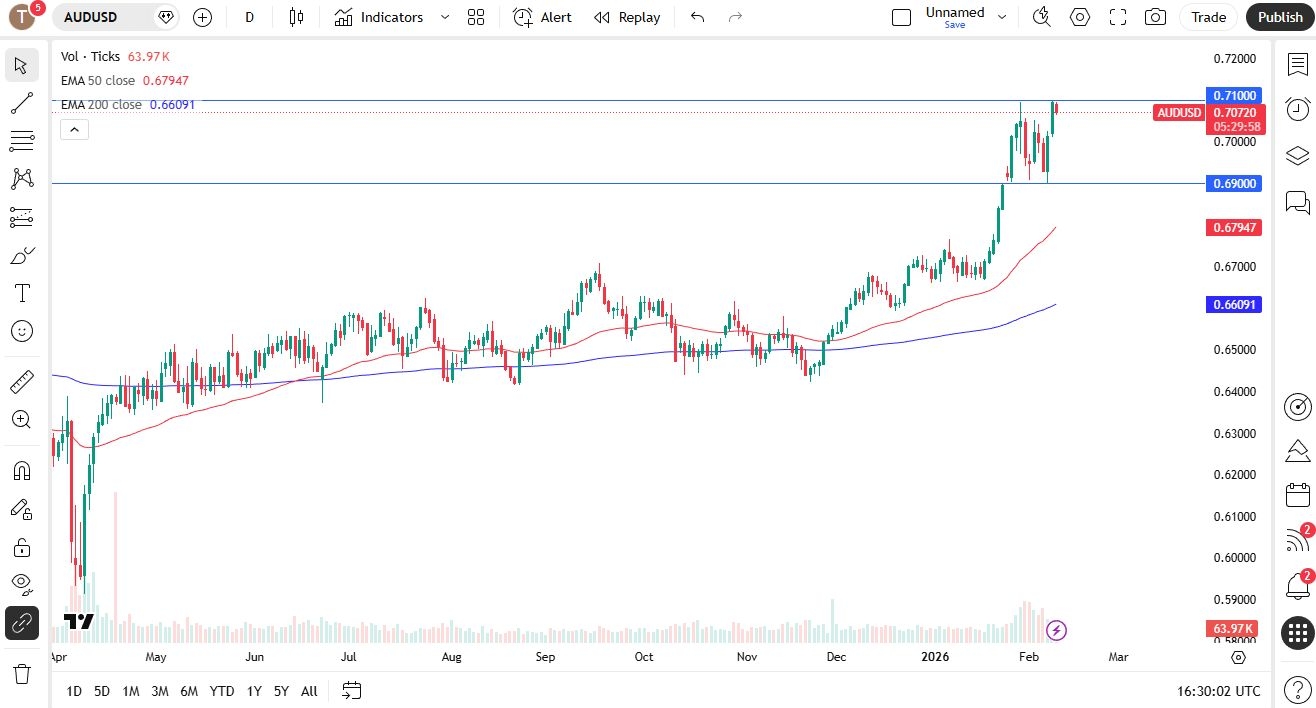Screen dimensions: 1316x708
Task: Take a snapshot with the camera icon
Action: [x=1155, y=17]
